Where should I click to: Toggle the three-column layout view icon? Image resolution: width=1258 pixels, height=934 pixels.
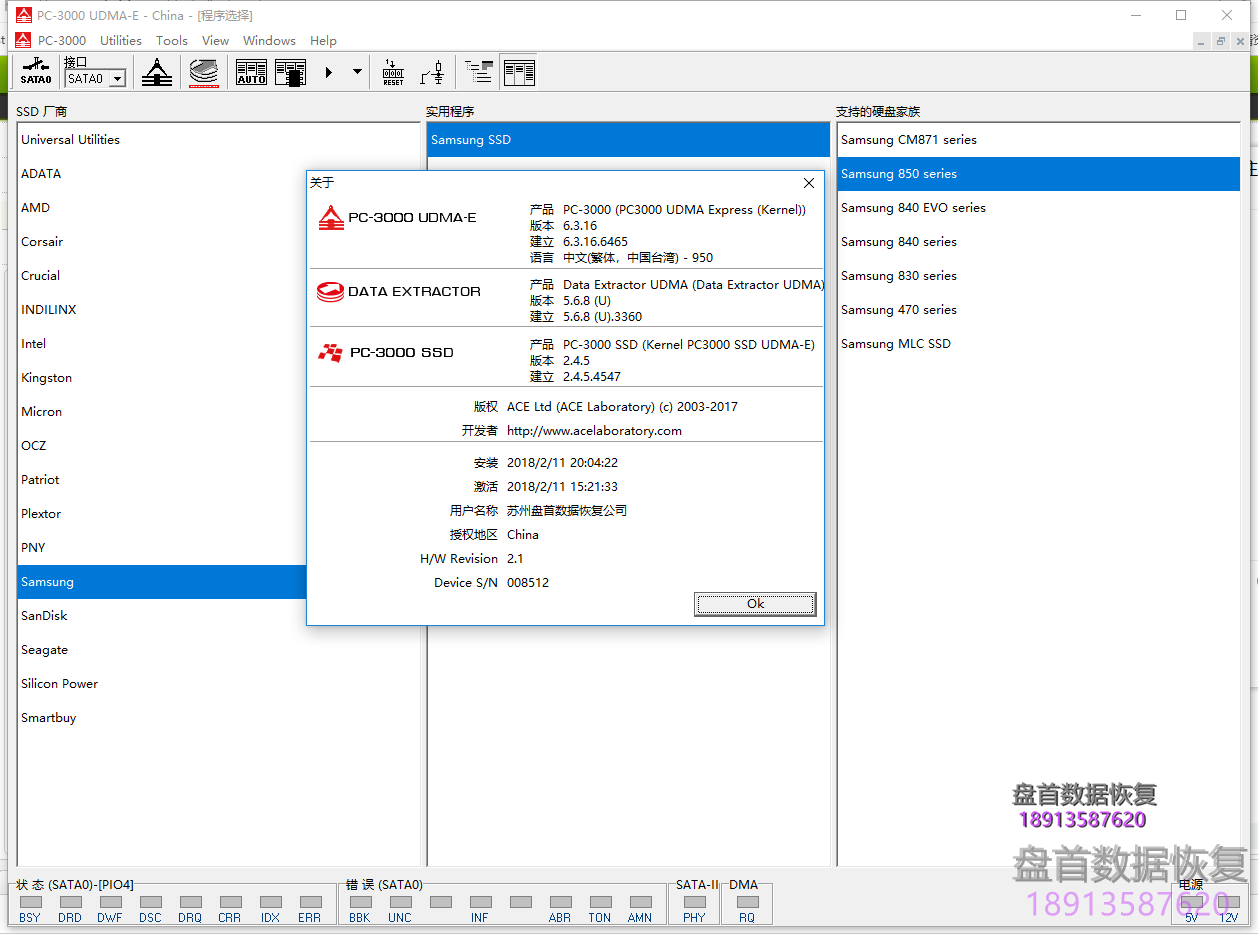(x=519, y=72)
